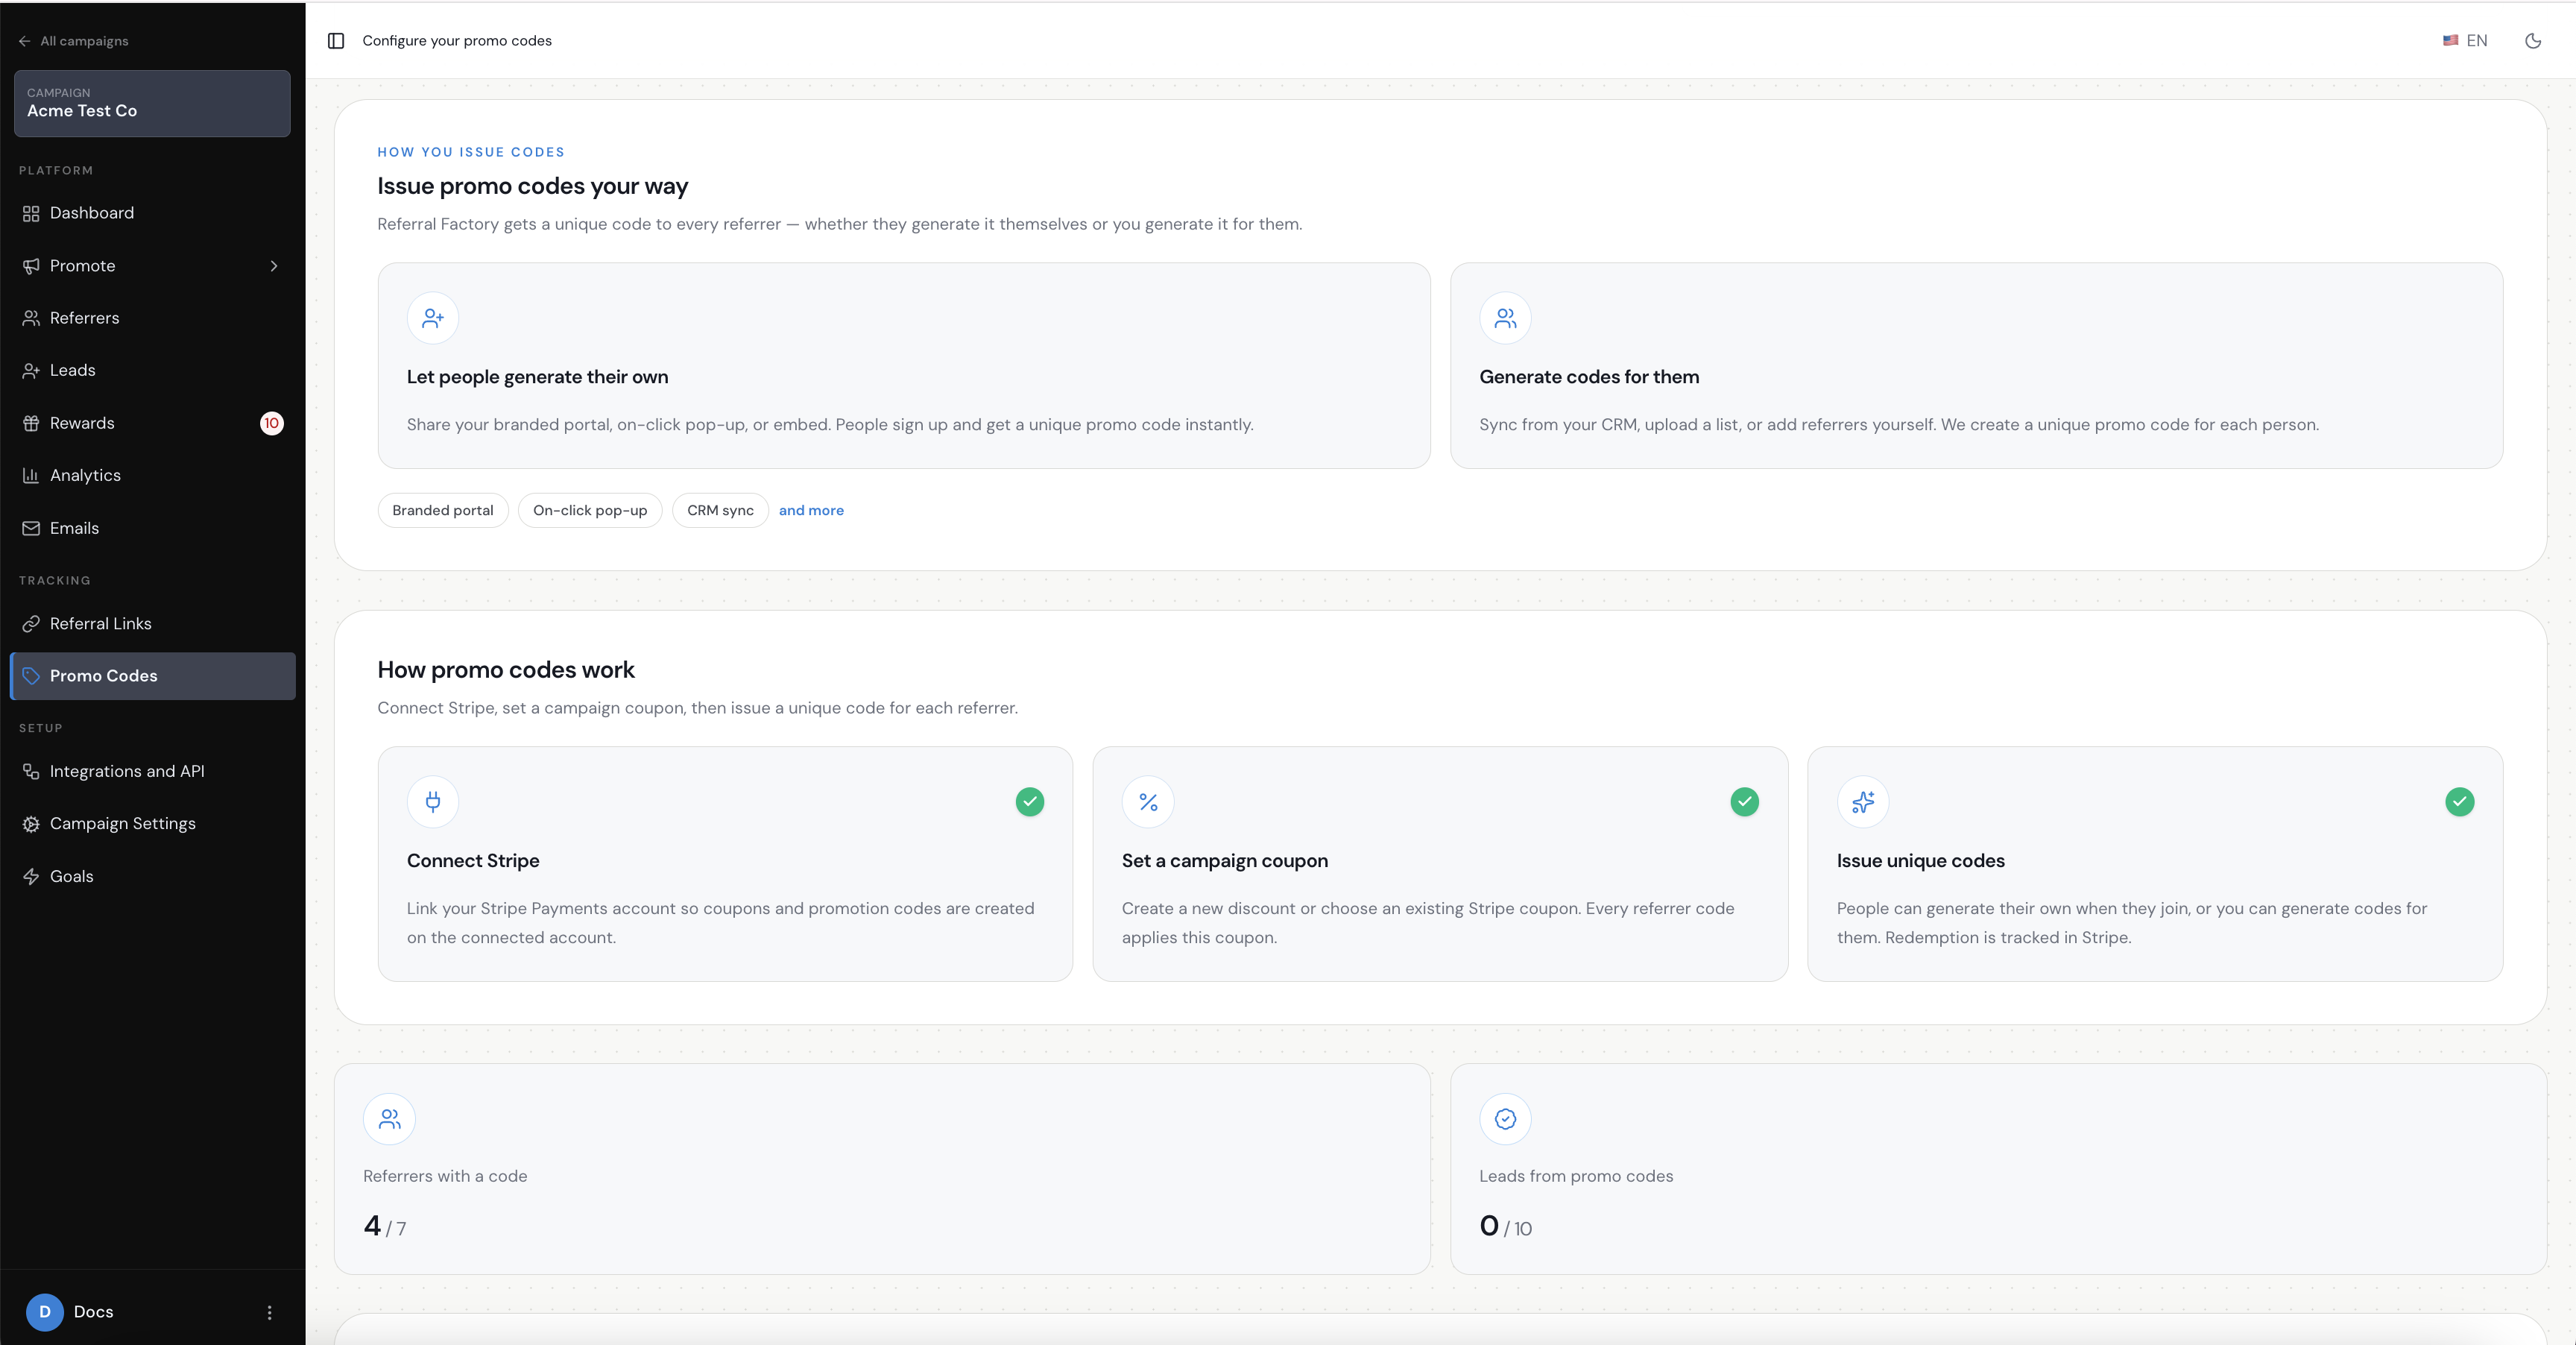Viewport: 2576px width, 1345px height.
Task: Open Dashboard from the sidebar
Action: 152,213
